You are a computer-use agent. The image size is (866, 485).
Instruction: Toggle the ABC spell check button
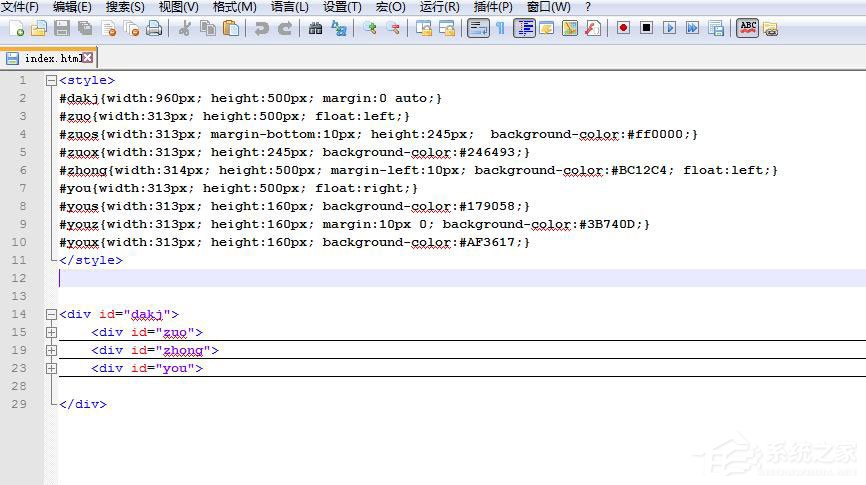[747, 28]
